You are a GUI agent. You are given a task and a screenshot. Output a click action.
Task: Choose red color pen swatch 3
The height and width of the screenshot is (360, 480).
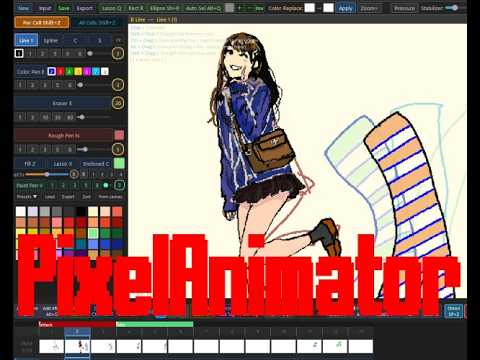tap(60, 71)
